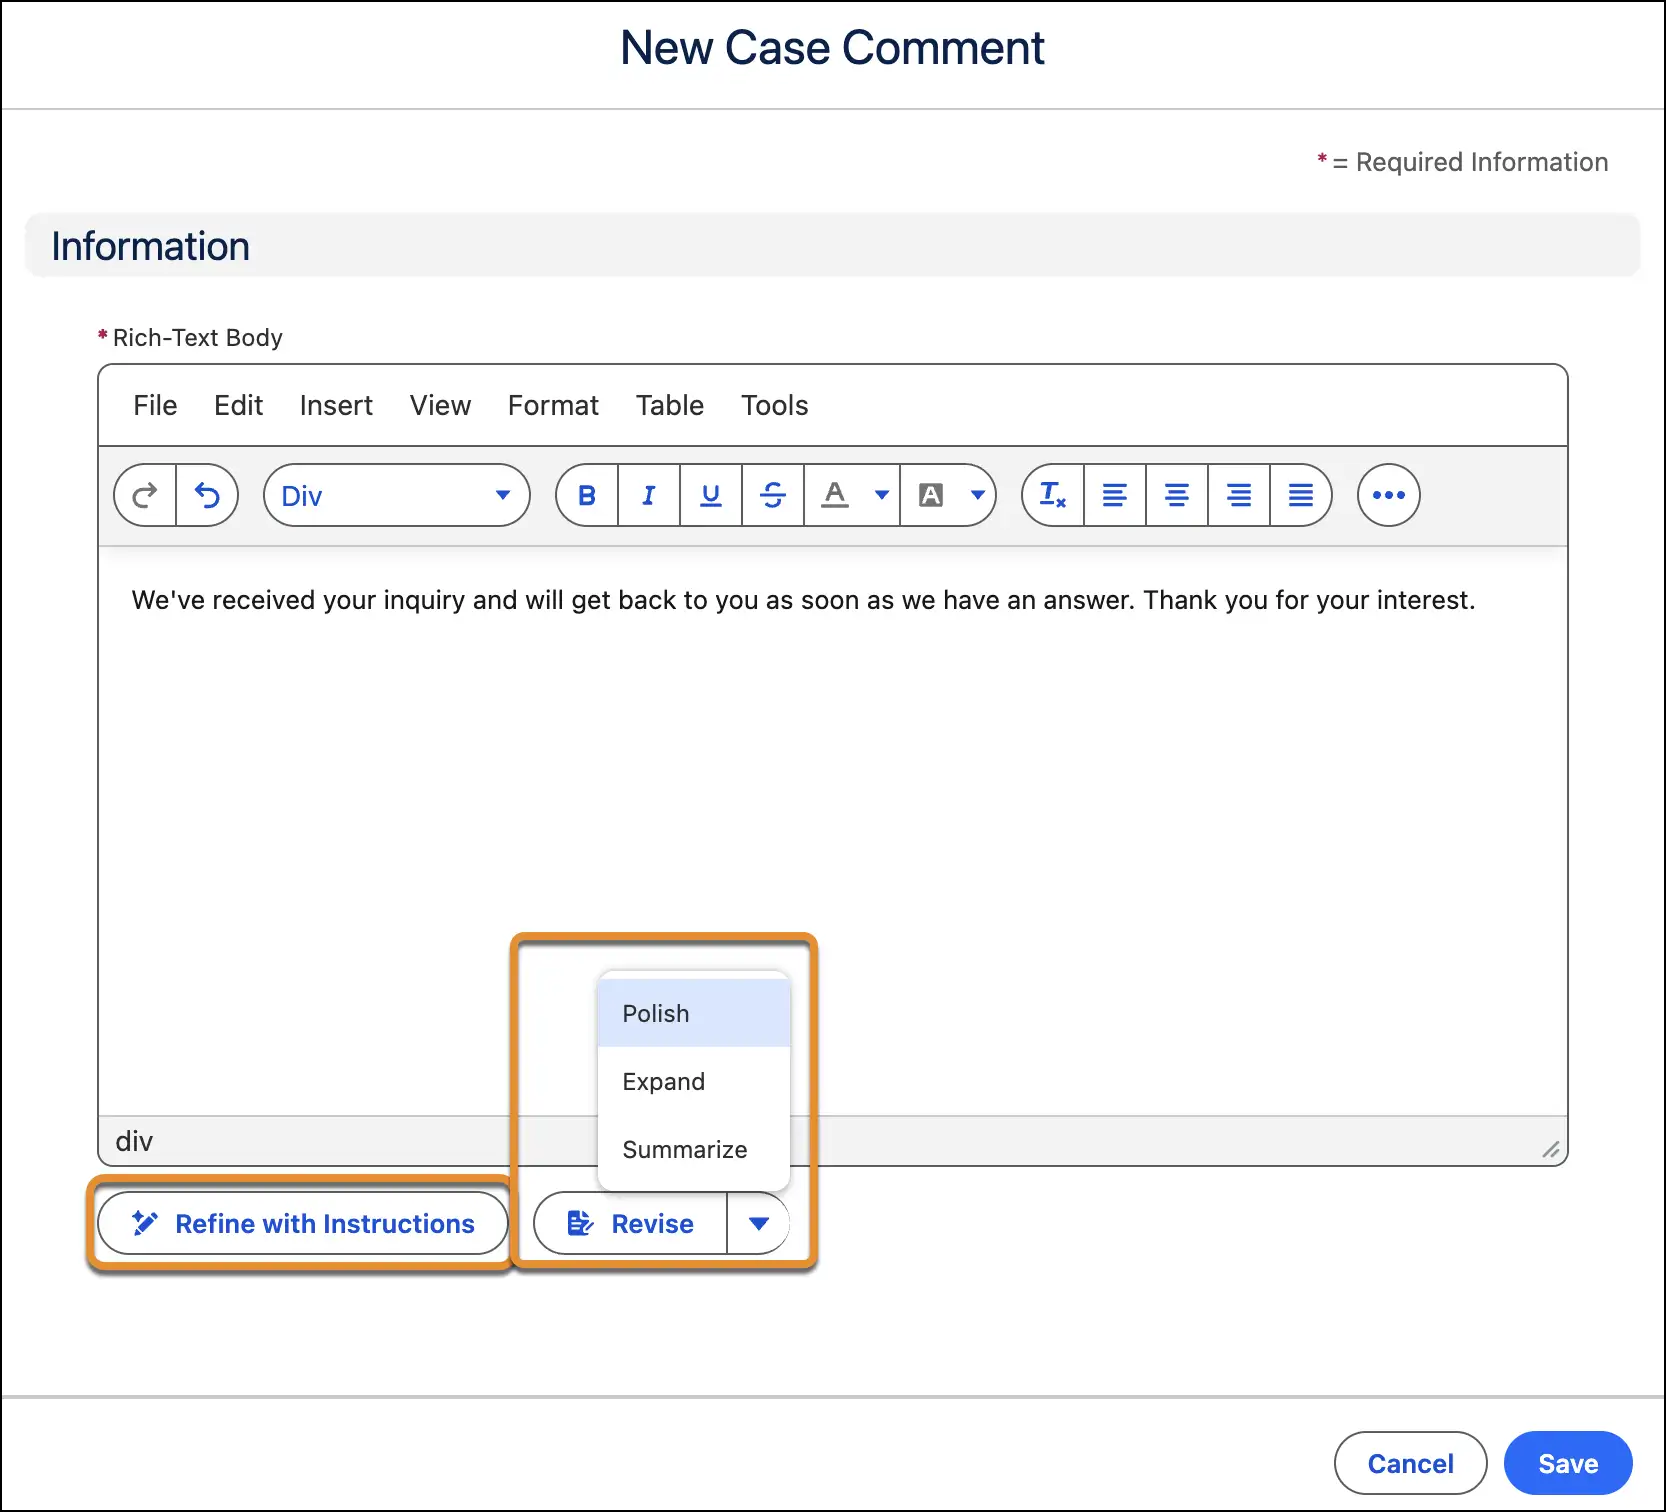Toggle strikethrough formatting

point(773,495)
